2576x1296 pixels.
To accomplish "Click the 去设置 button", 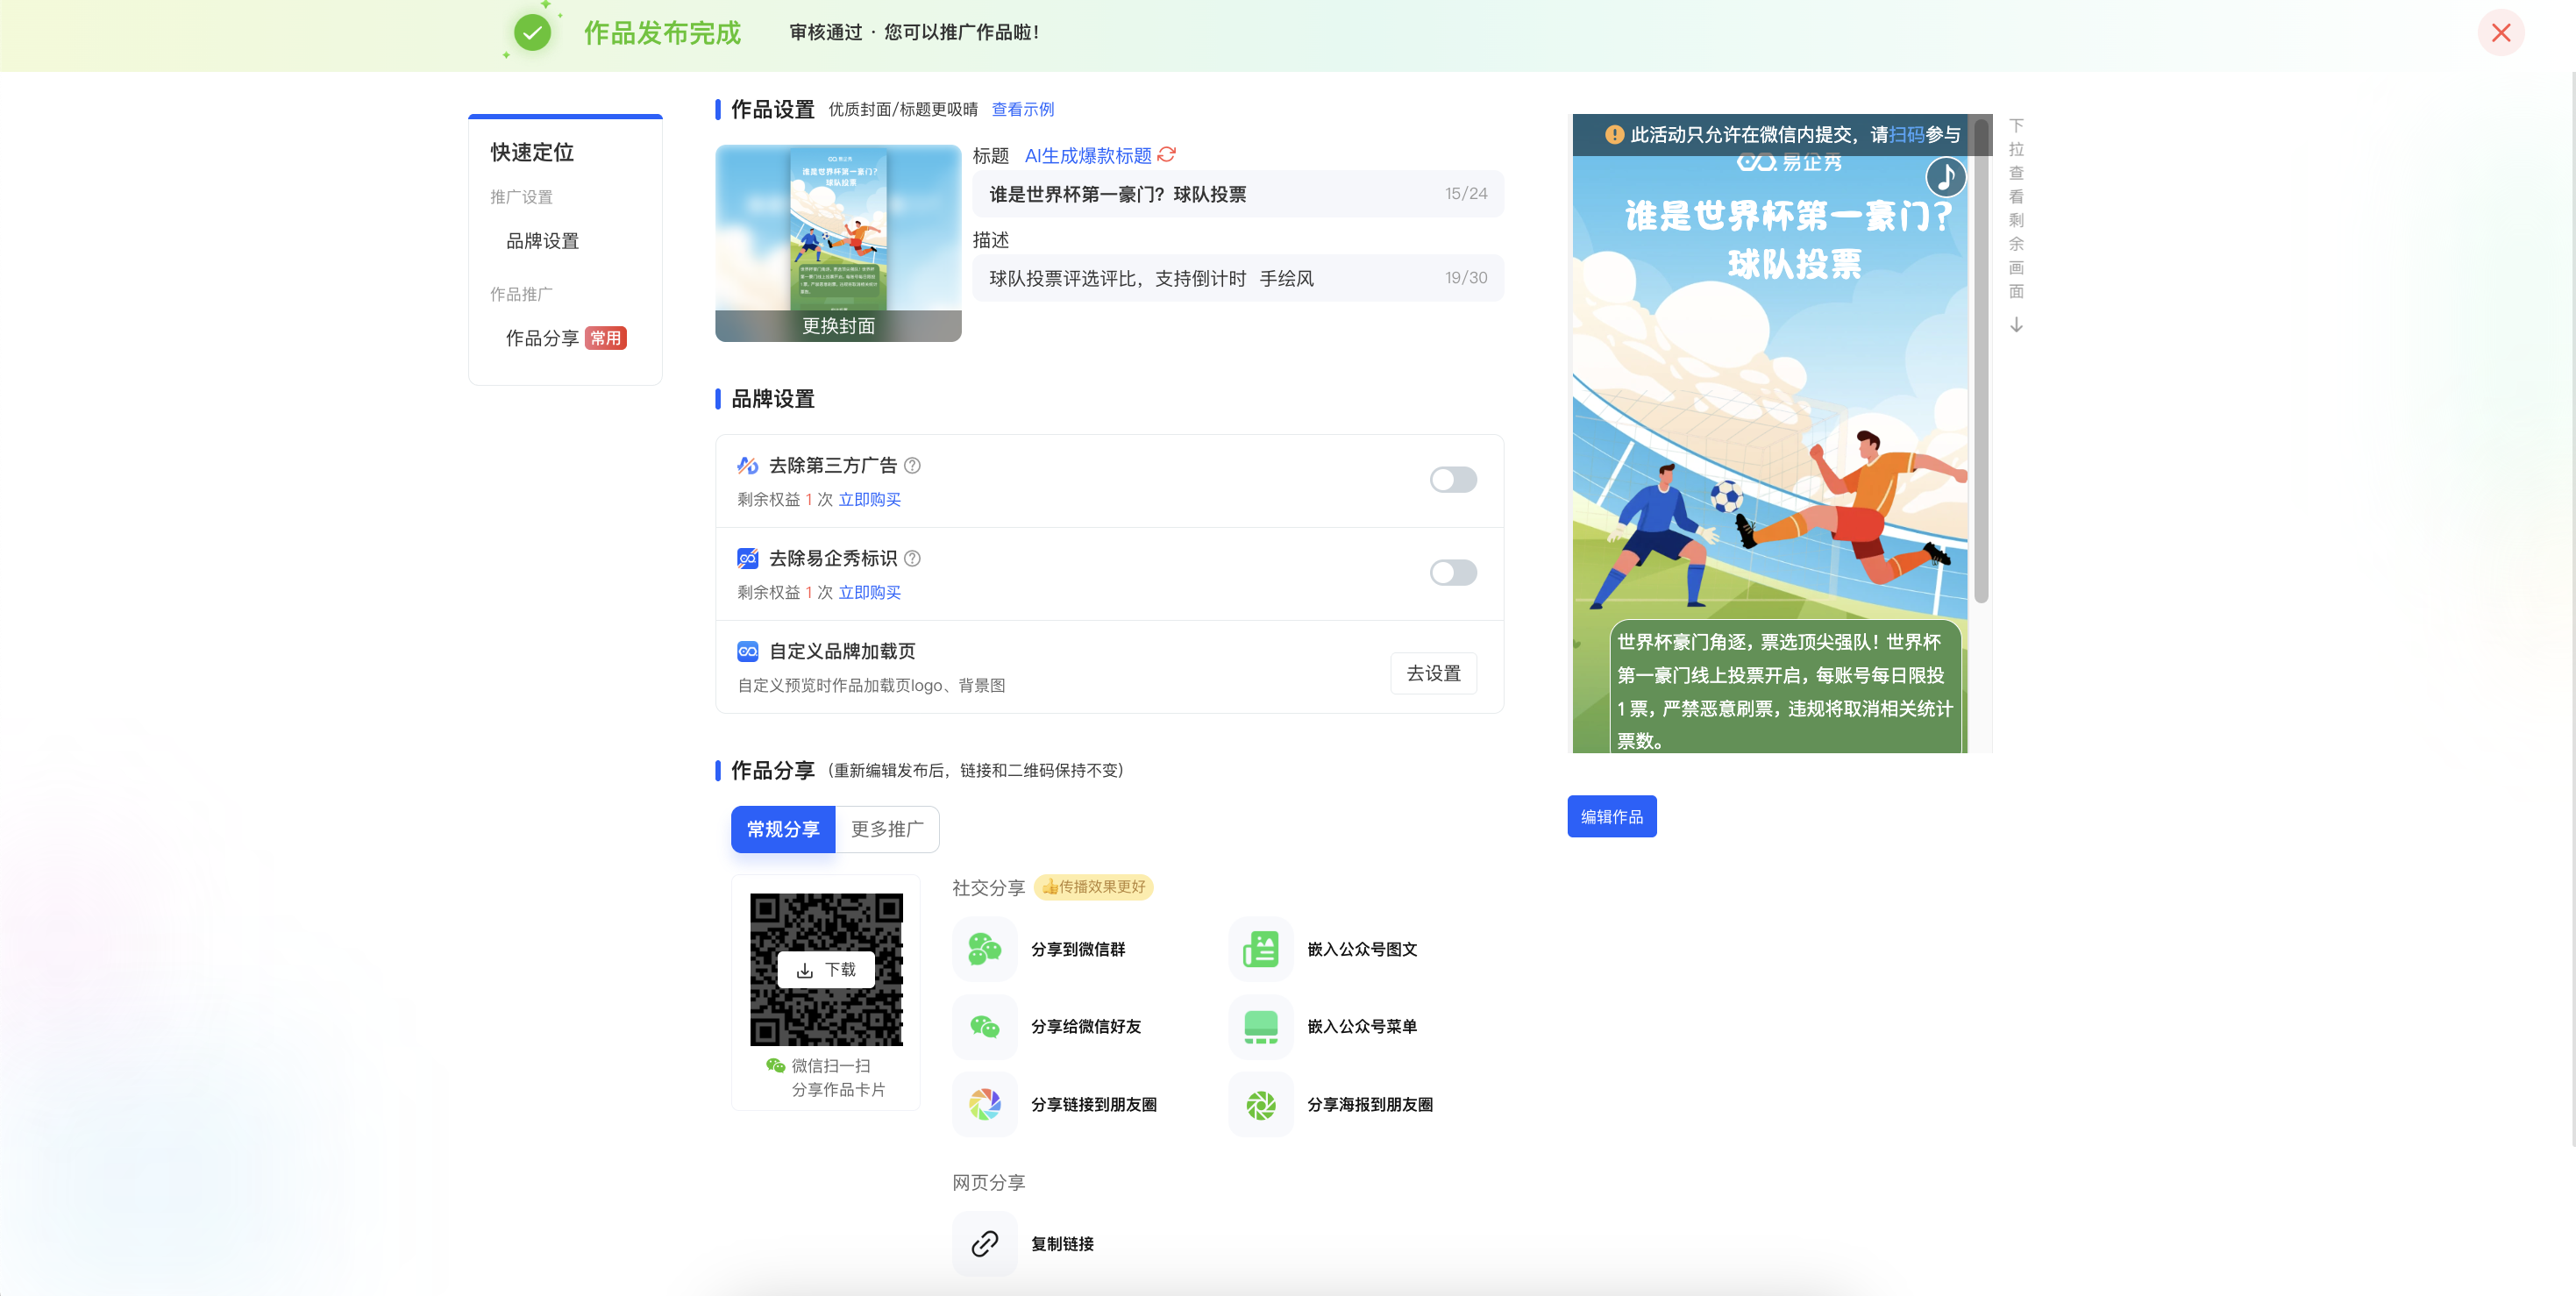I will pos(1433,673).
